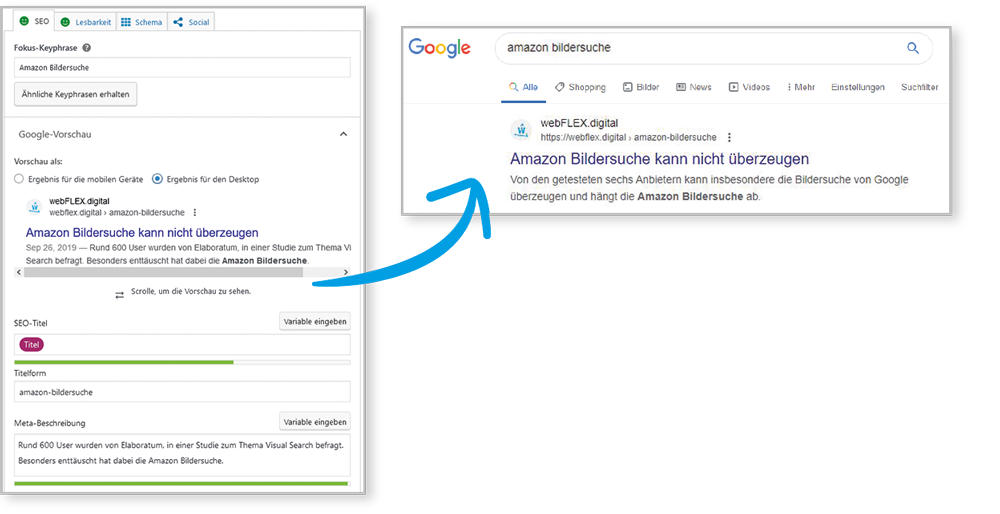Open three-dot menu beside Google result URL
Image resolution: width=1000 pixels, height=514 pixels.
click(730, 137)
